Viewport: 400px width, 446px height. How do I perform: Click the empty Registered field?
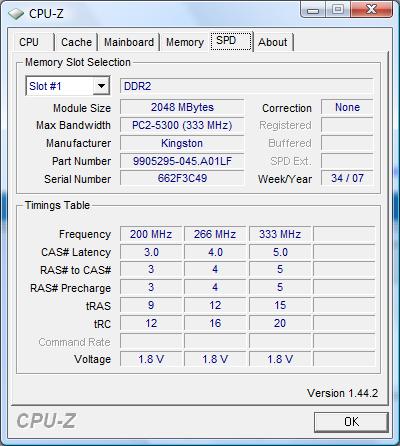347,125
